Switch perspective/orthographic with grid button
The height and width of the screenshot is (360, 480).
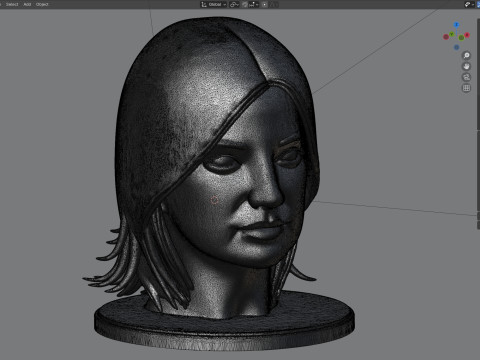coord(466,88)
